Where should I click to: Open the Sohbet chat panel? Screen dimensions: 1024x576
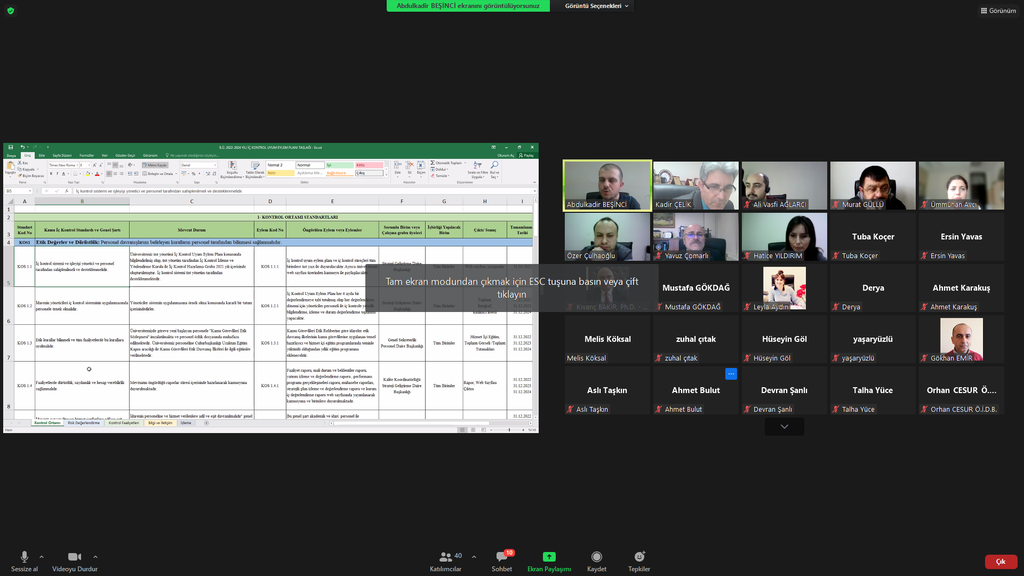[502, 557]
